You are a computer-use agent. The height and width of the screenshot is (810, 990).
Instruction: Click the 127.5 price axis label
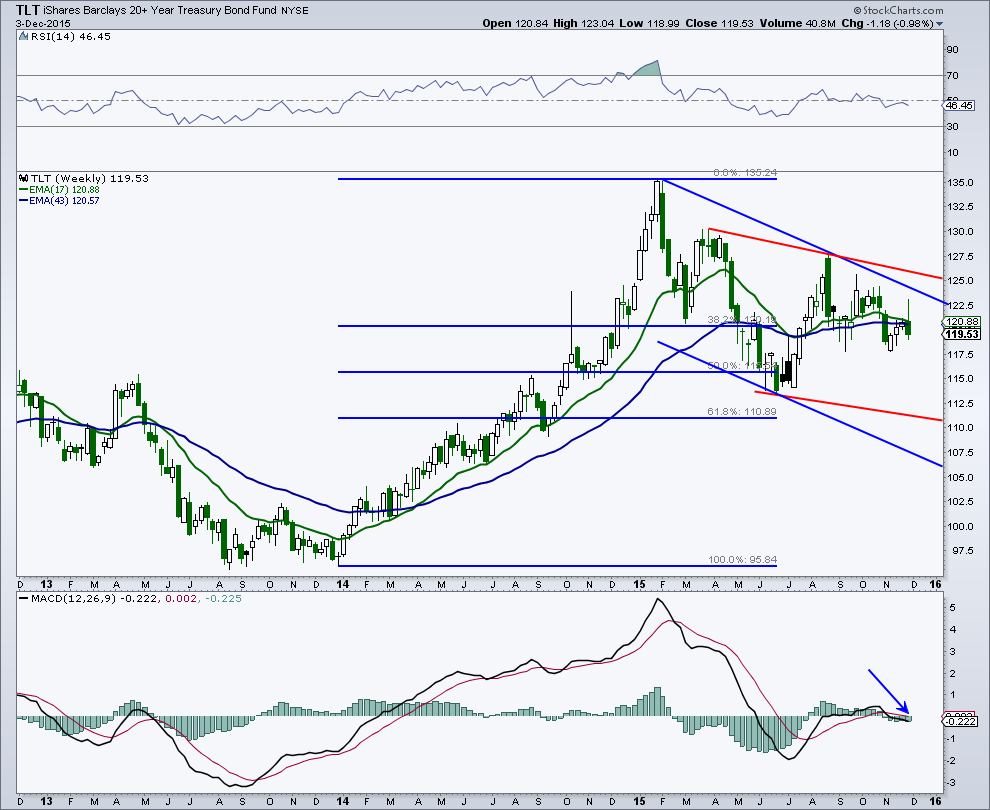click(x=960, y=256)
